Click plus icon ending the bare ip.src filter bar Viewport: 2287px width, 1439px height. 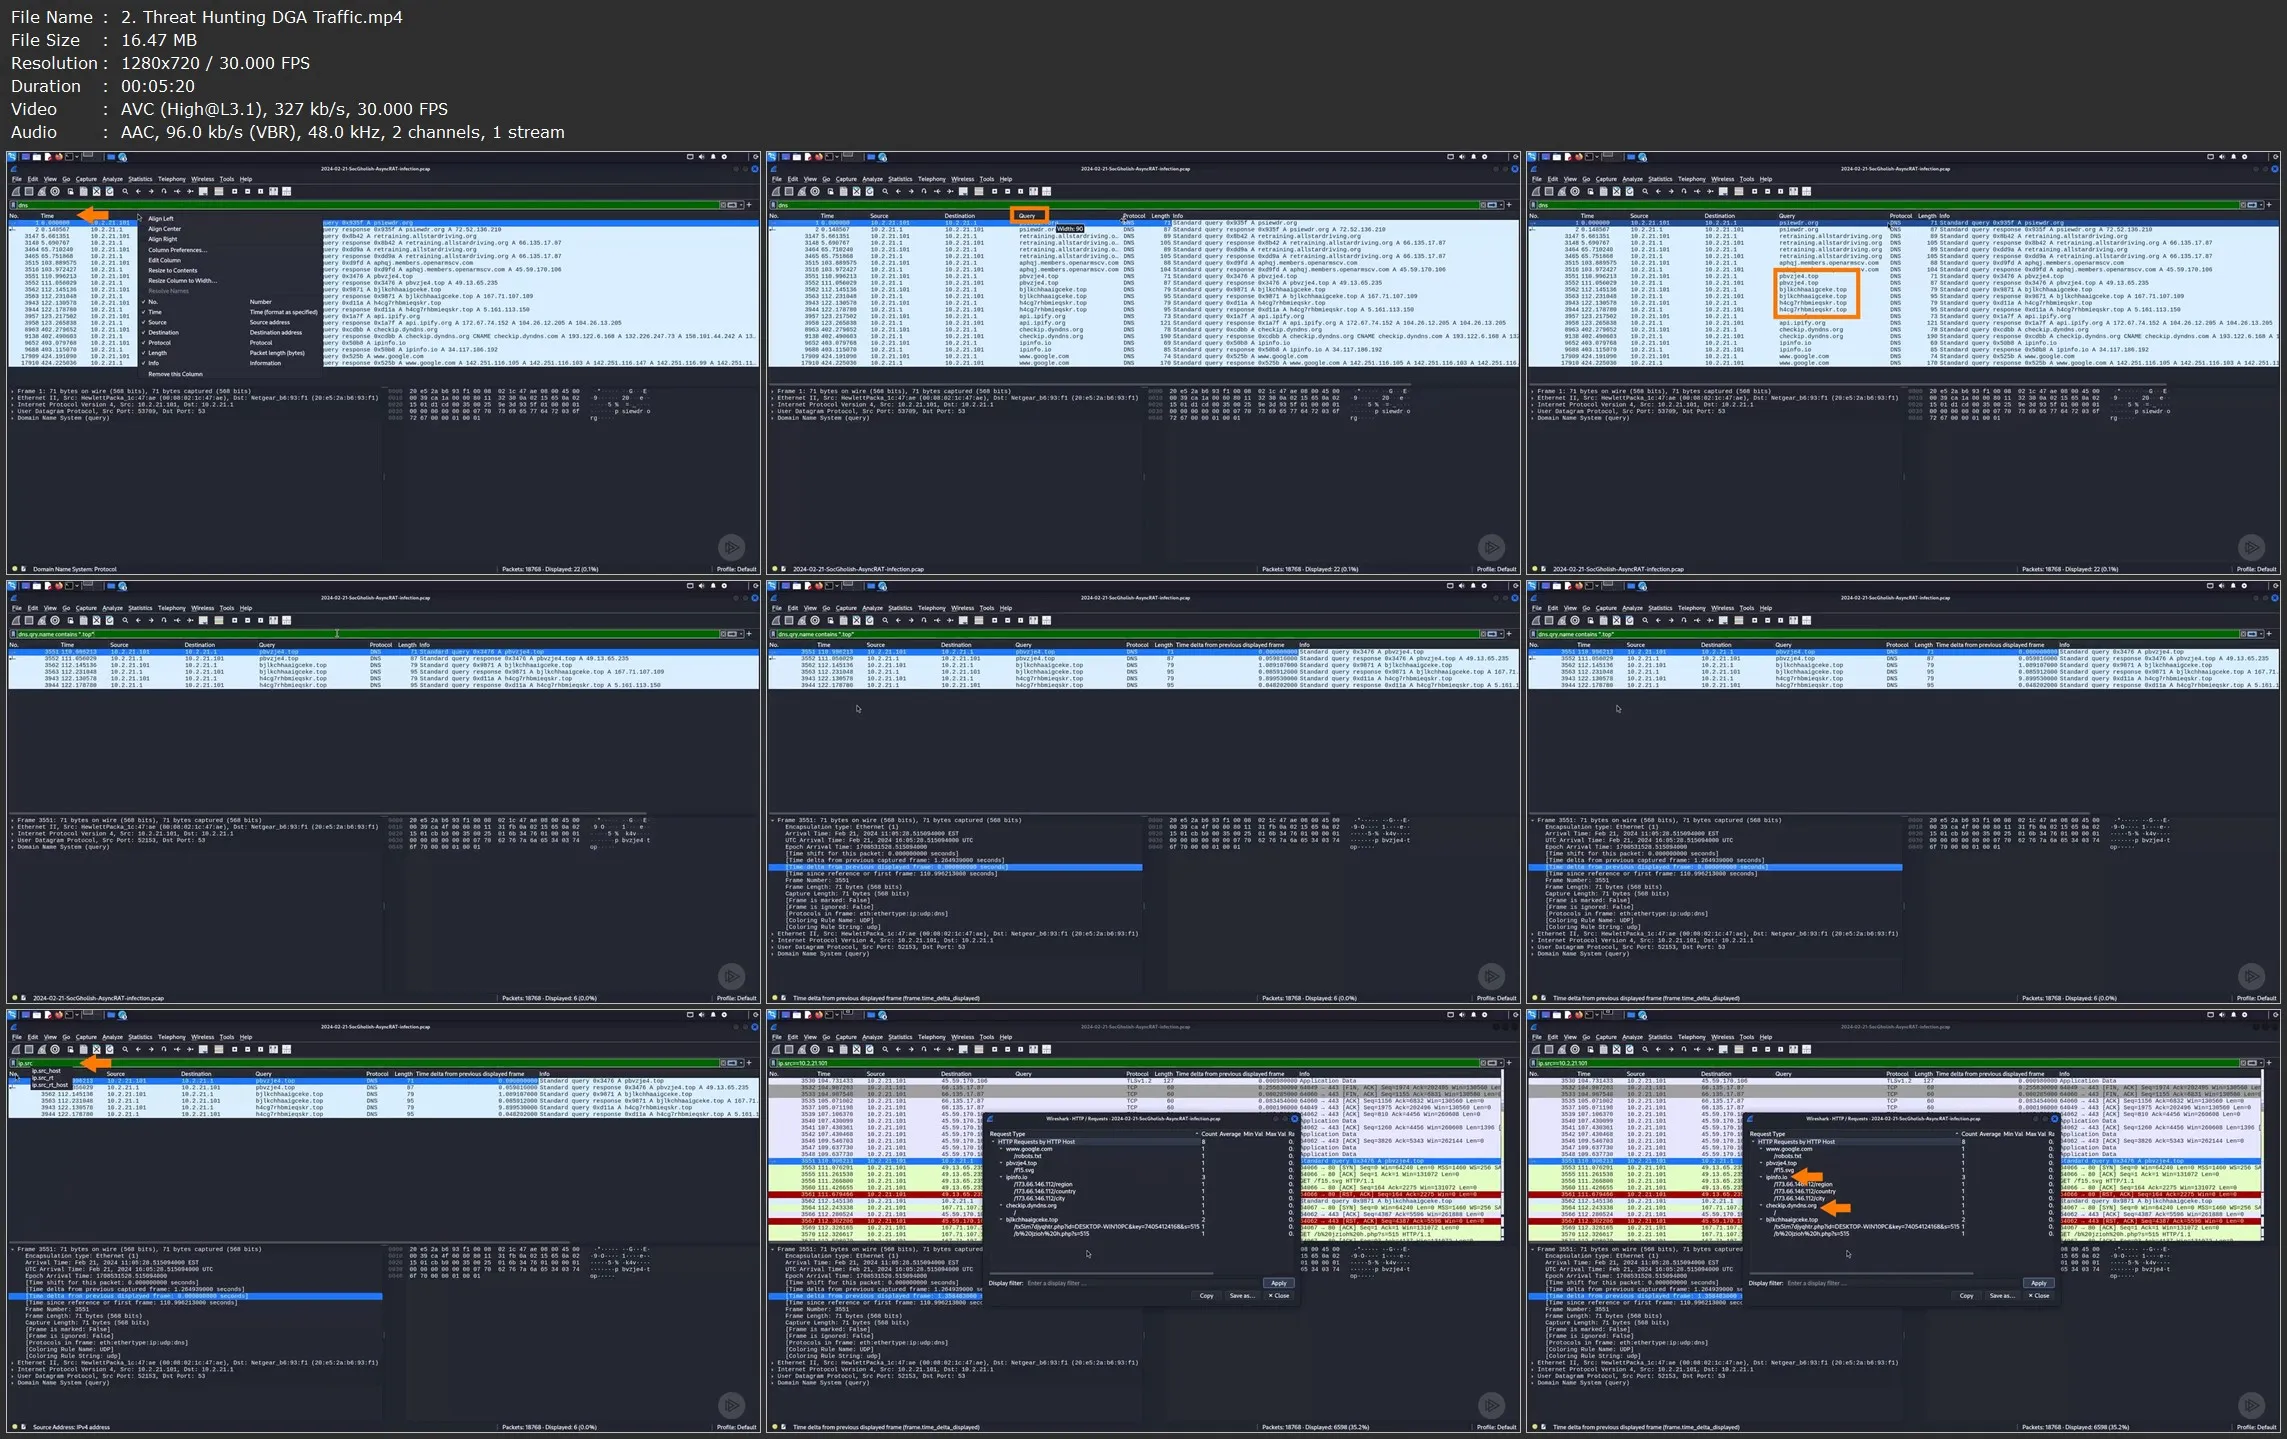point(749,1063)
